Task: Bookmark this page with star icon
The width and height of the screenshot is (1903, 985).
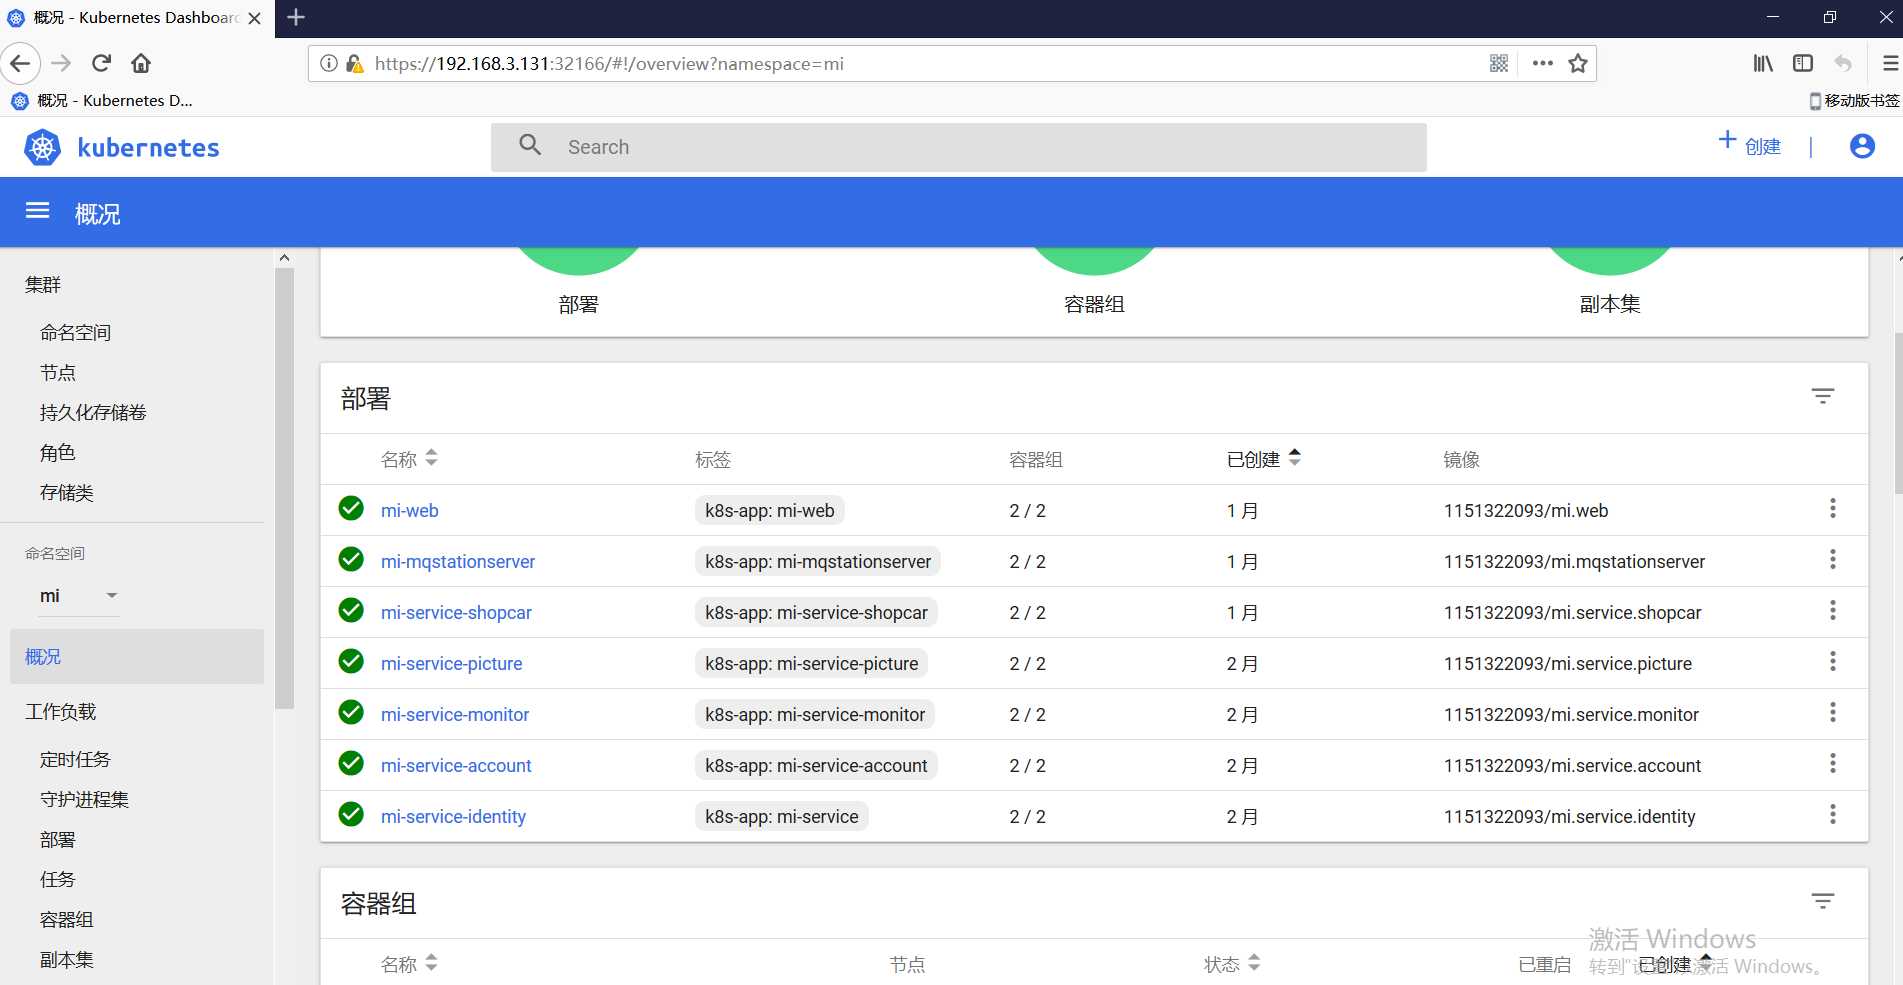Action: 1578,63
